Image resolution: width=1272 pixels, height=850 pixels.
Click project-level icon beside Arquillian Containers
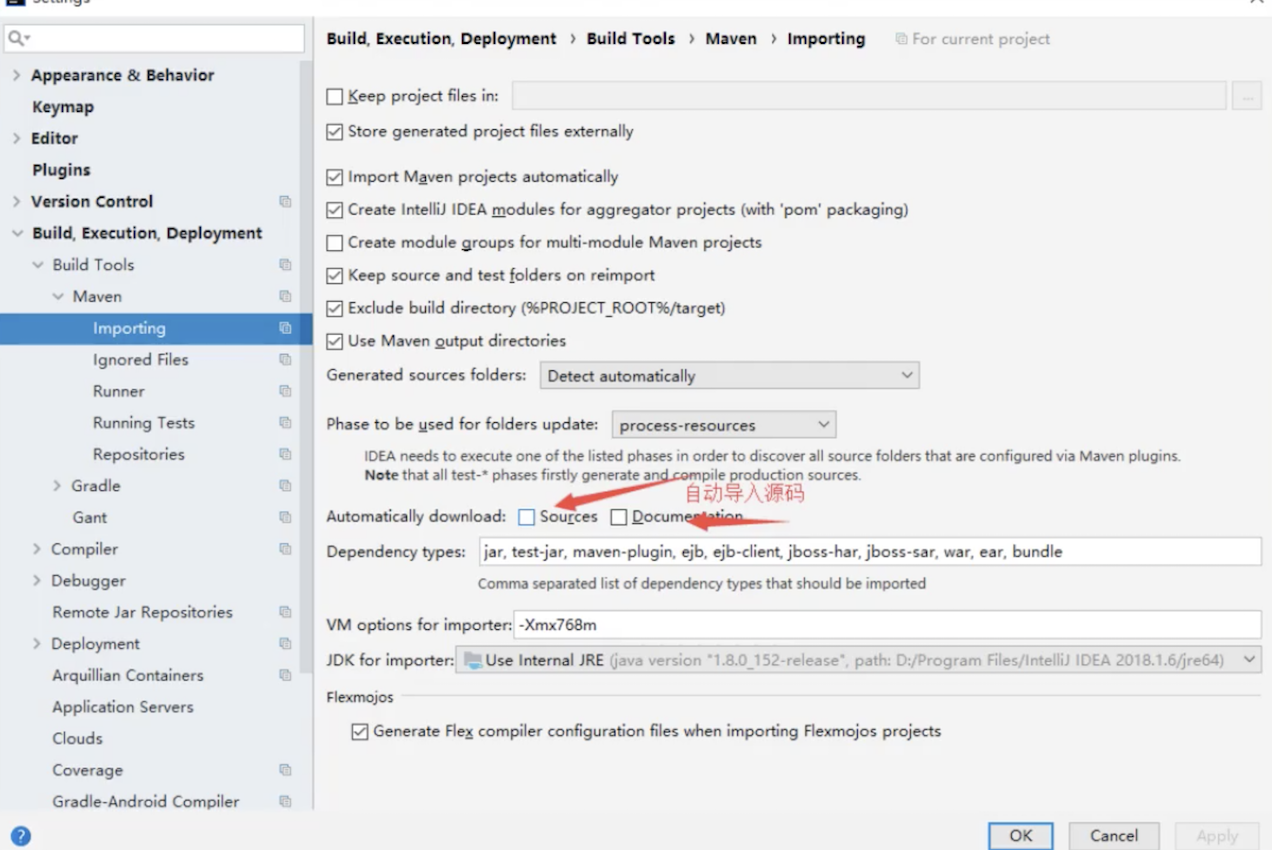click(x=285, y=676)
